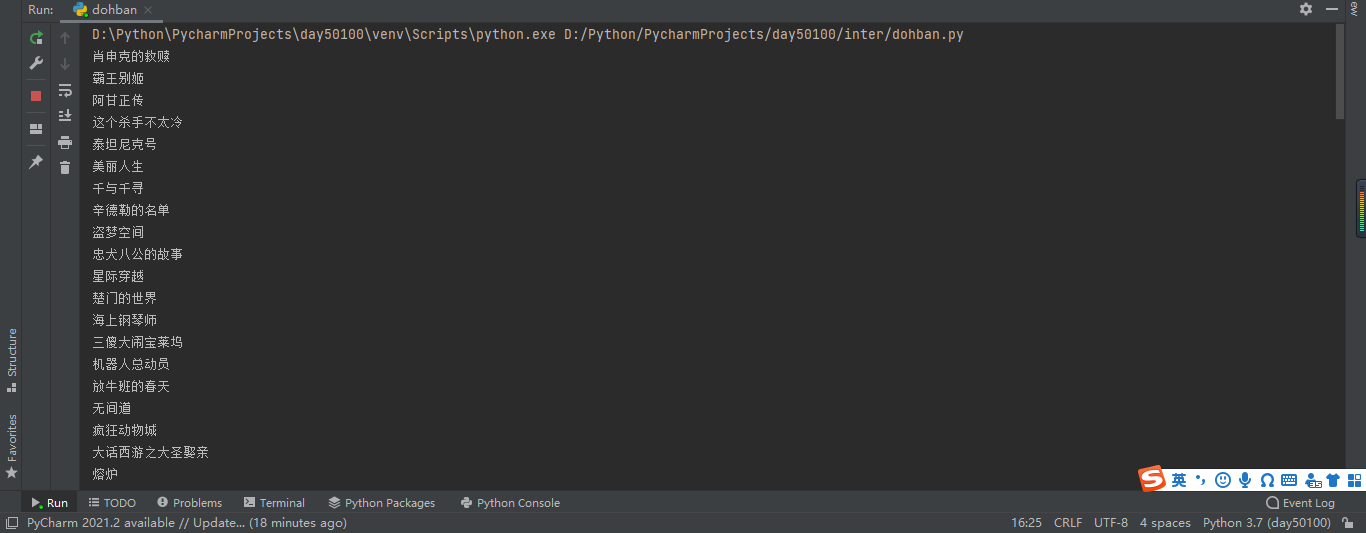Click the output line 盗梦空间
Image resolution: width=1366 pixels, height=533 pixels.
pyautogui.click(x=118, y=232)
